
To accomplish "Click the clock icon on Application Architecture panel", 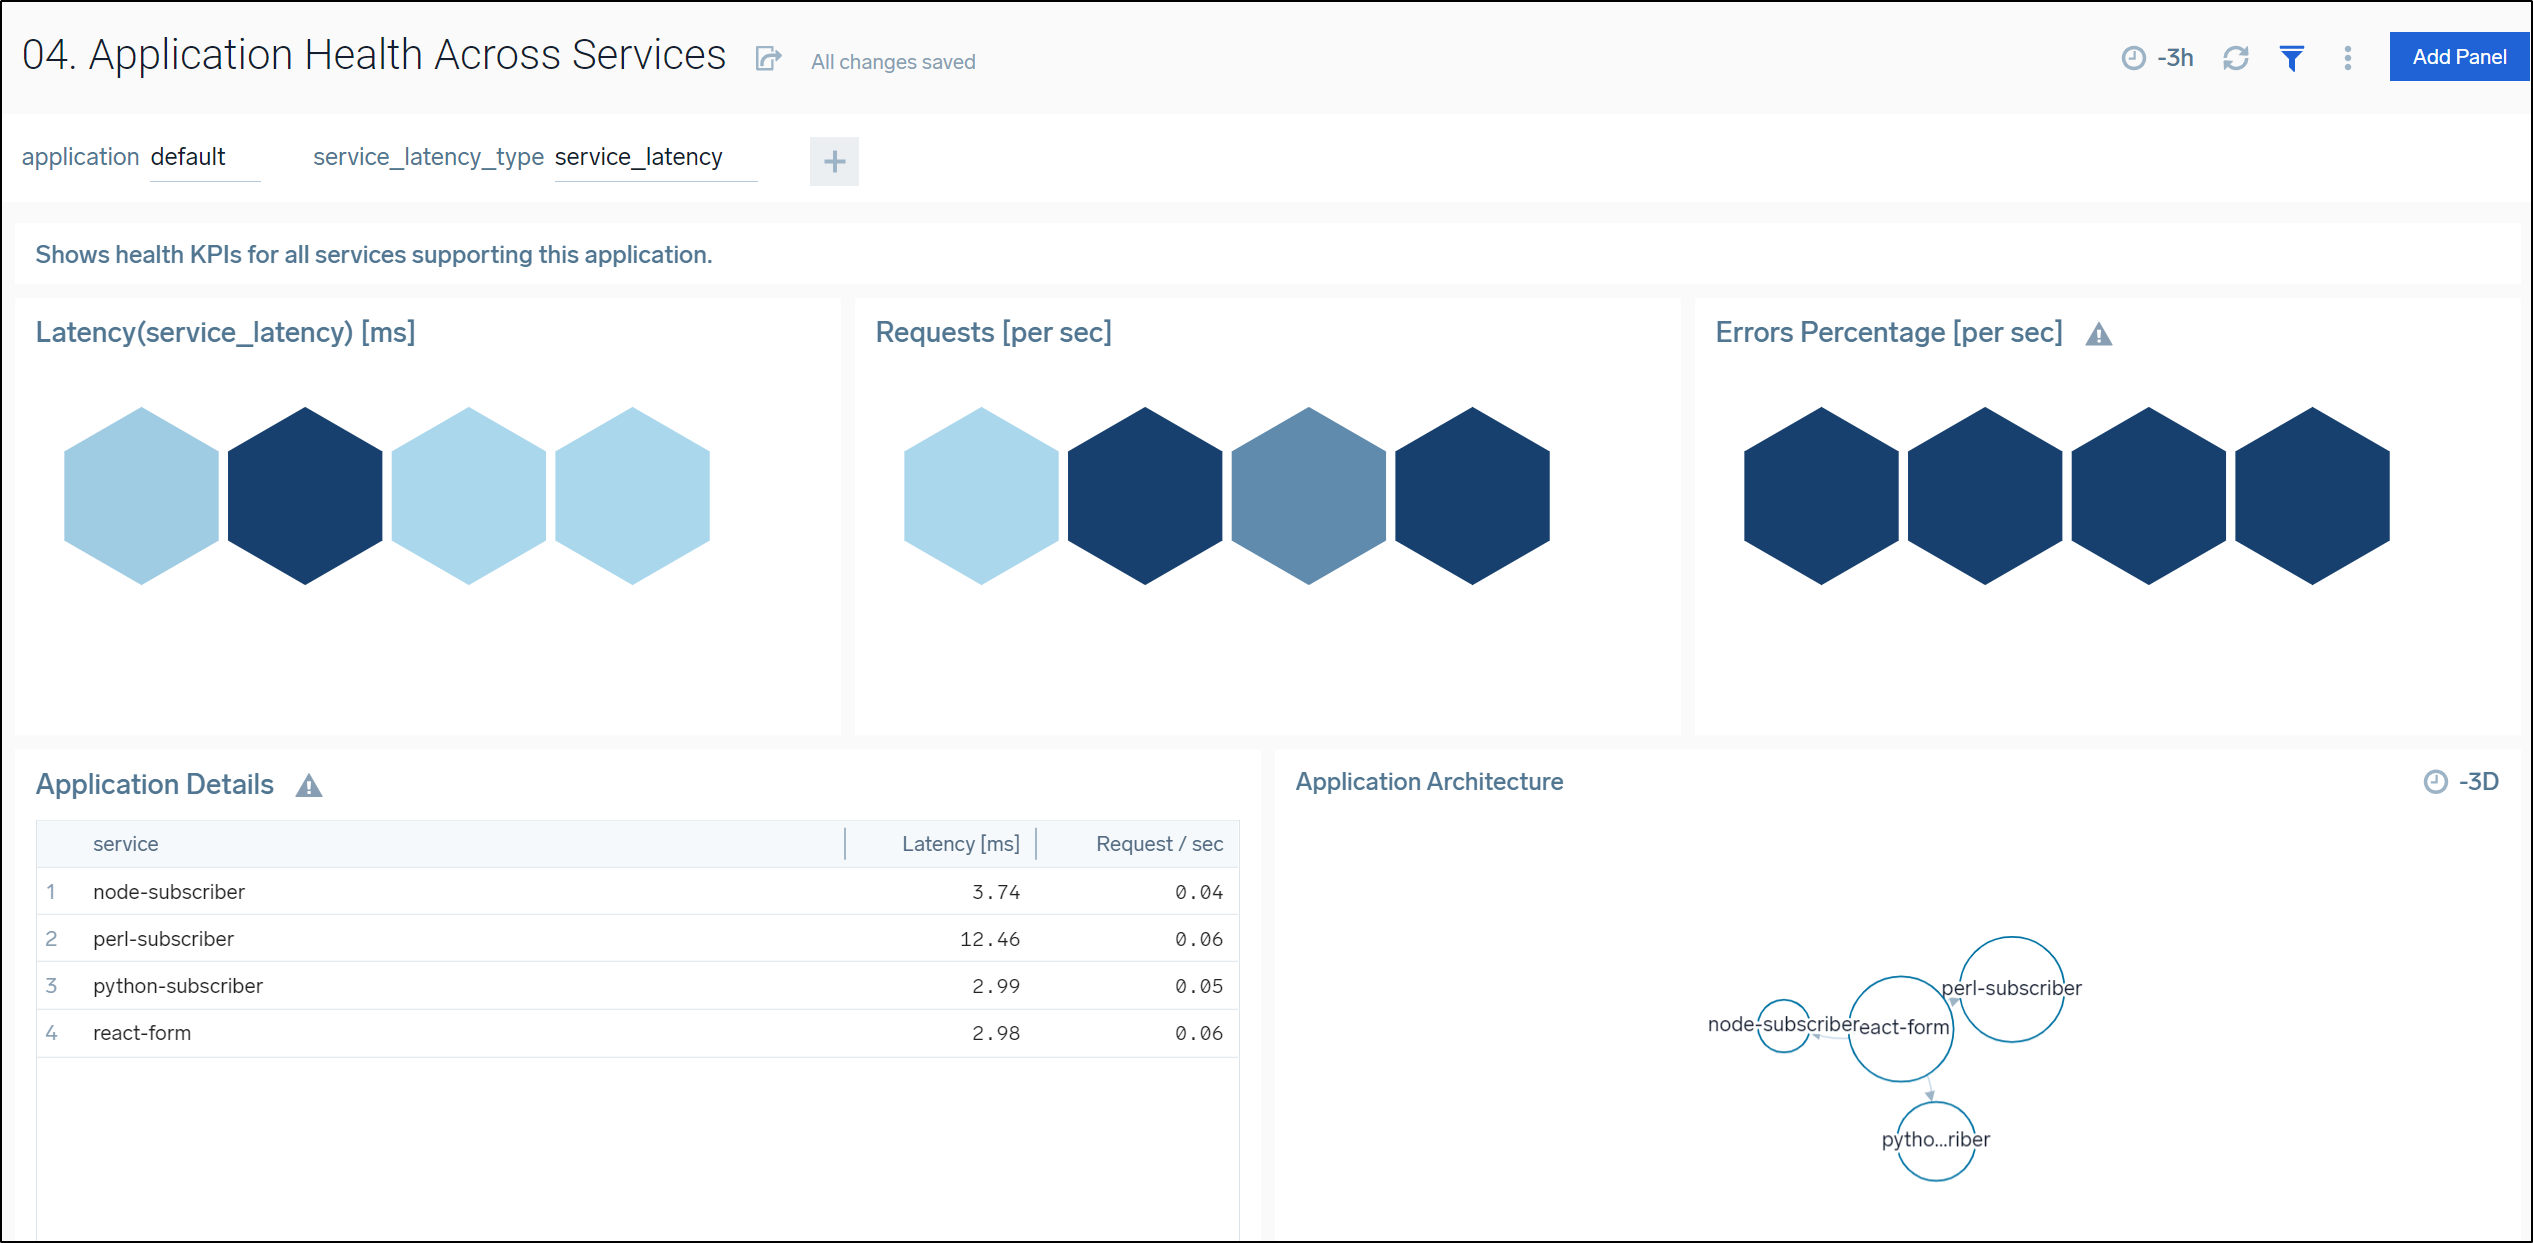I will point(2436,782).
